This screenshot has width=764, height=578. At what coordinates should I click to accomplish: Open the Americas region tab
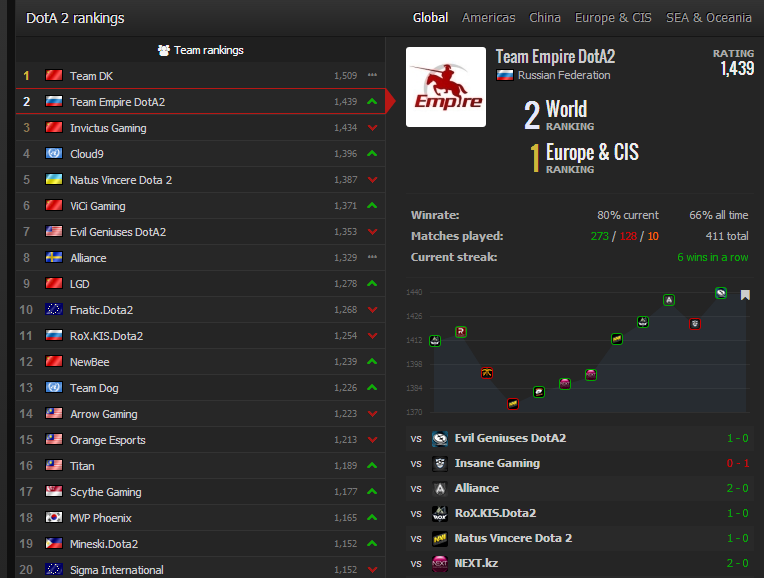[x=488, y=18]
